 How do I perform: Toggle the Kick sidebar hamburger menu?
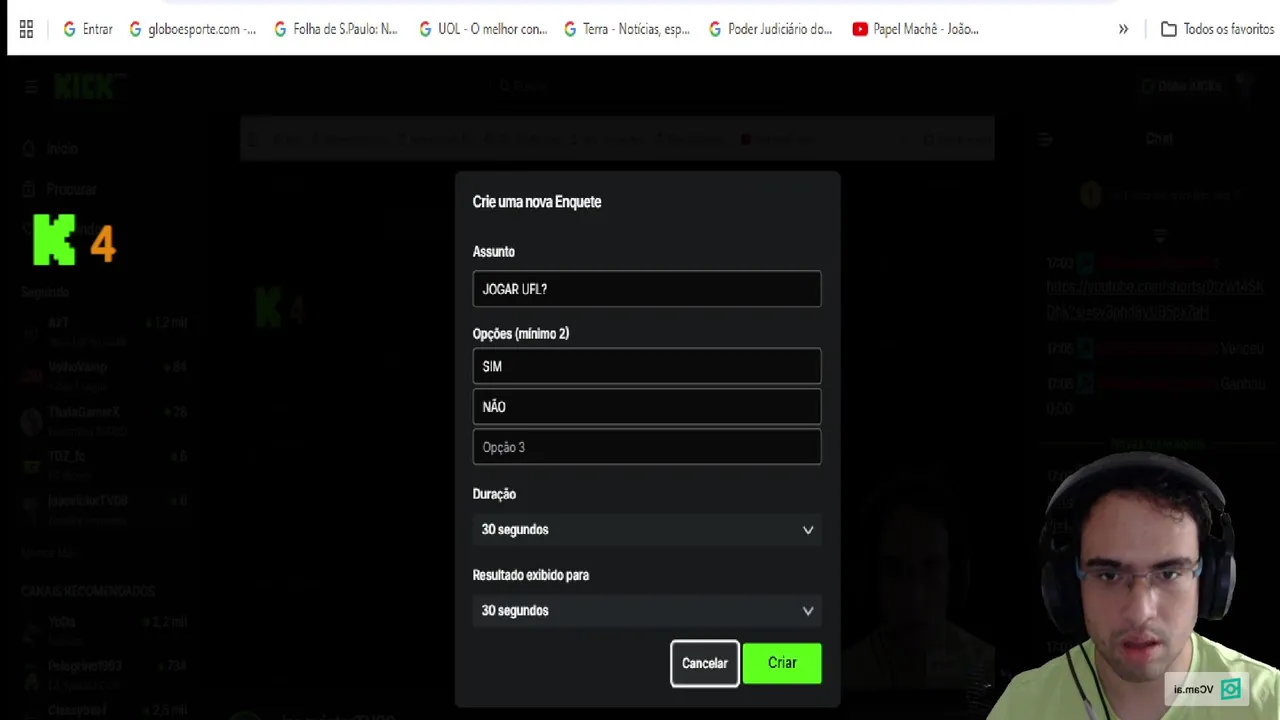coord(31,87)
